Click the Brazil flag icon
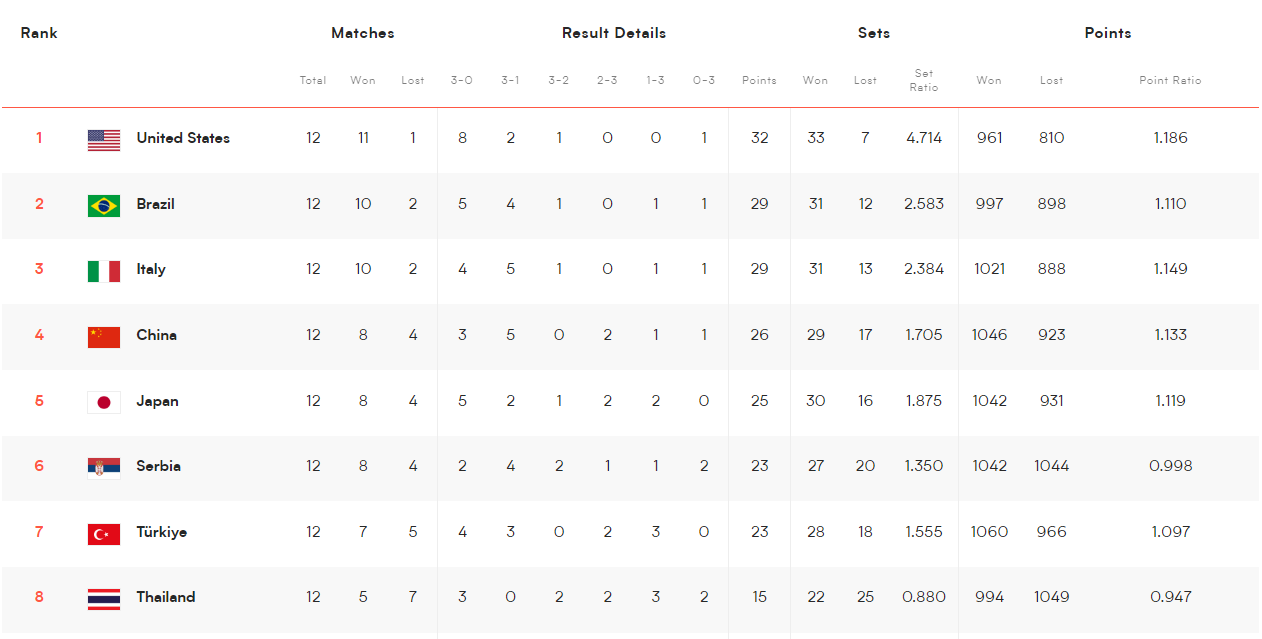This screenshot has width=1262, height=639. 104,205
